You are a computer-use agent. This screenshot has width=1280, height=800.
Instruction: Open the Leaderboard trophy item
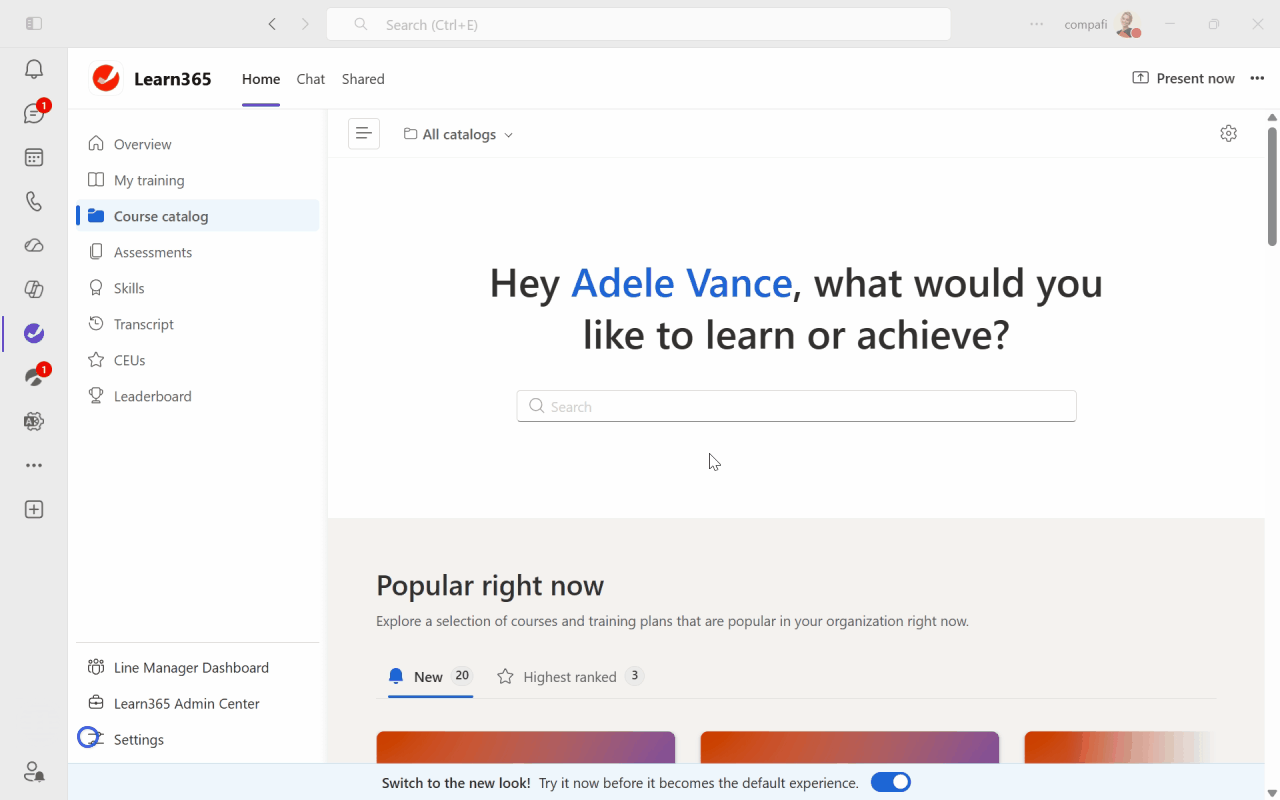coord(152,396)
